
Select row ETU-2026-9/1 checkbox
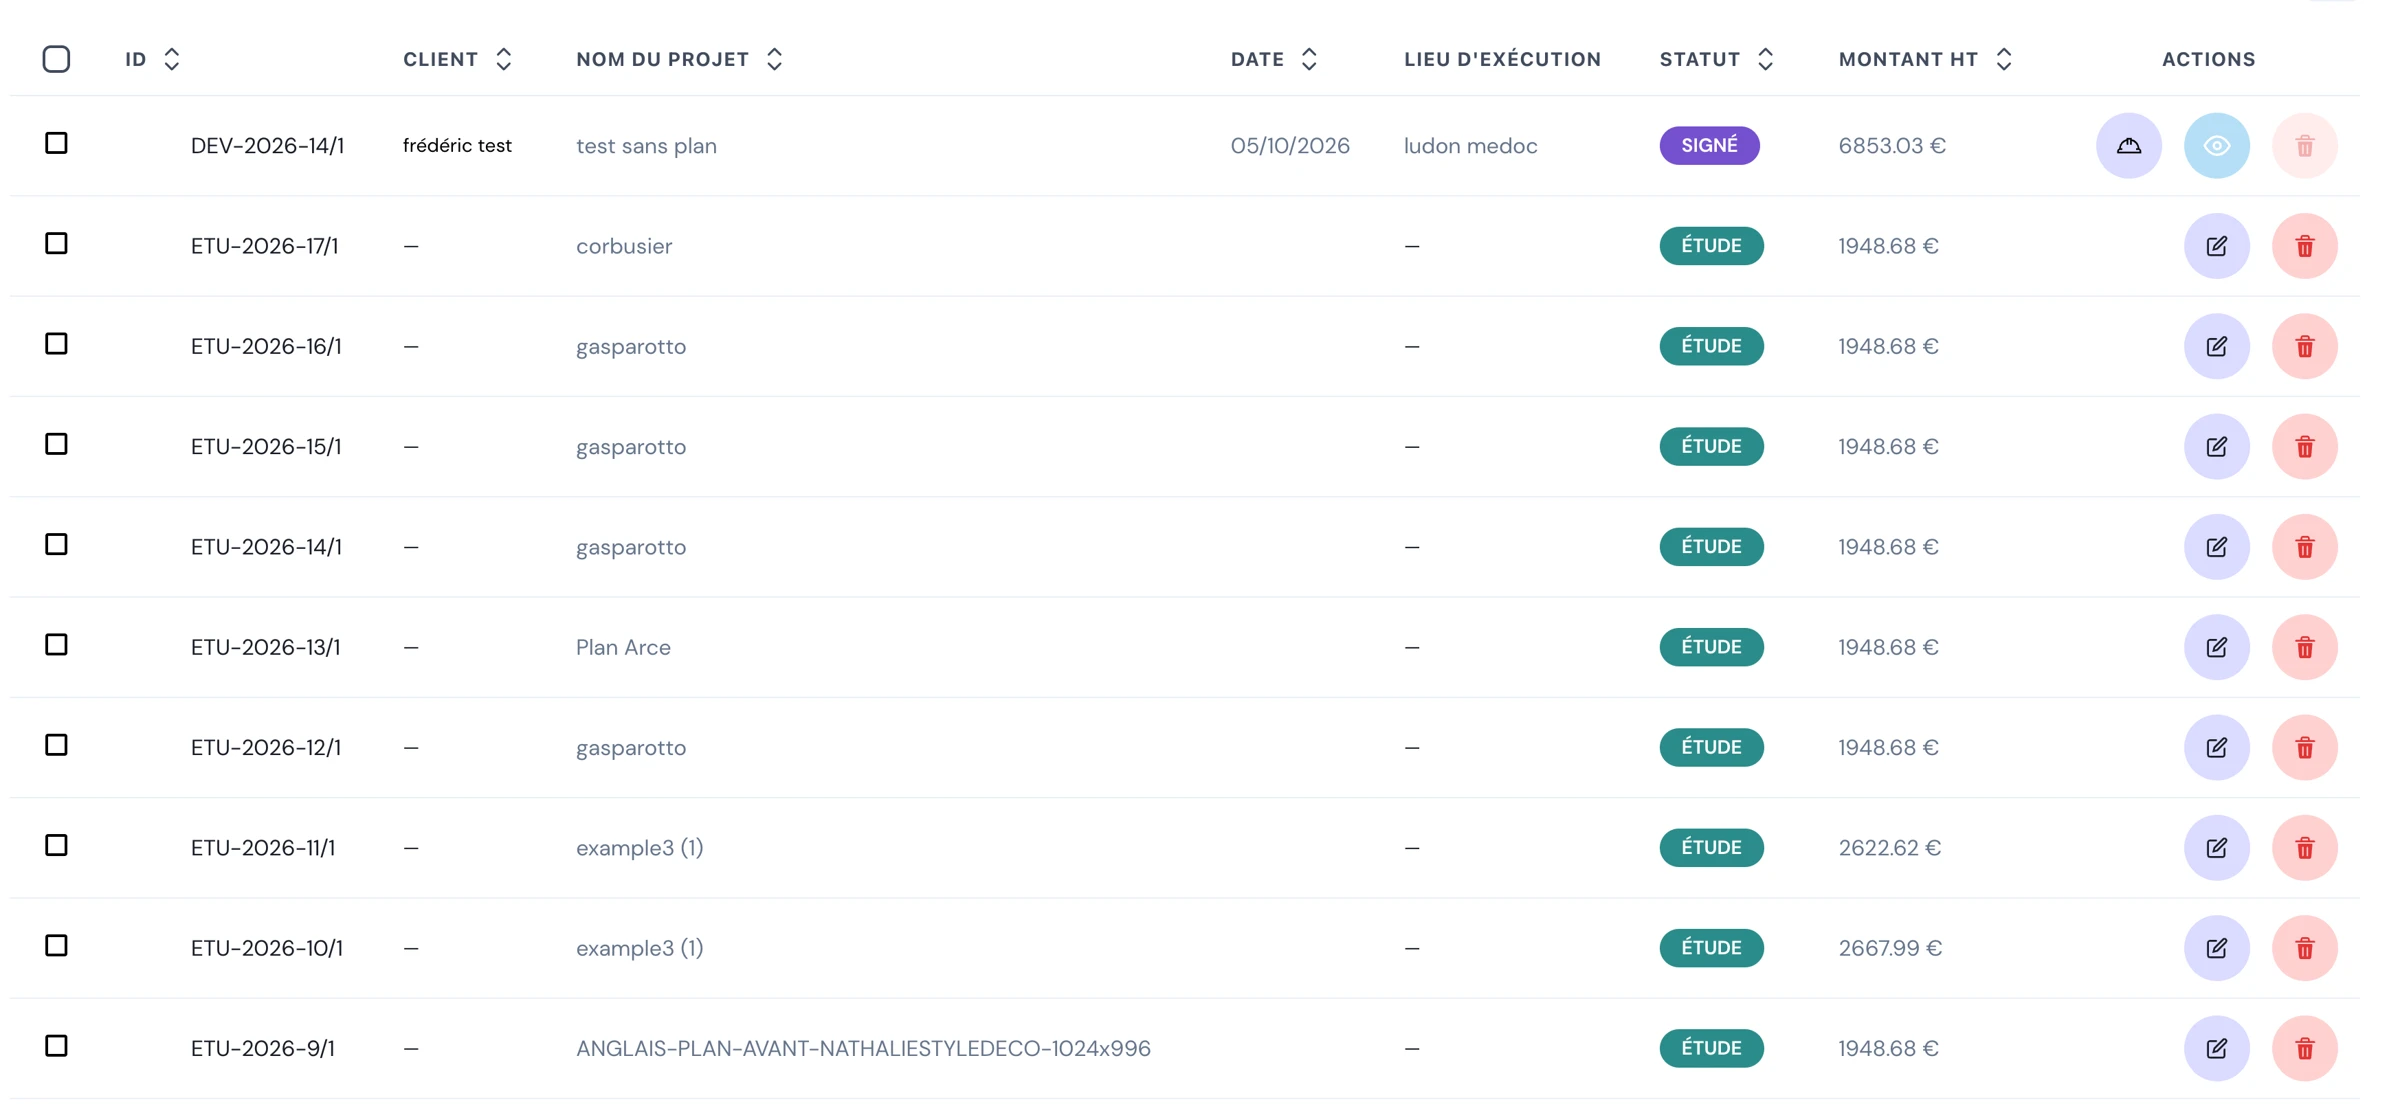(56, 1046)
